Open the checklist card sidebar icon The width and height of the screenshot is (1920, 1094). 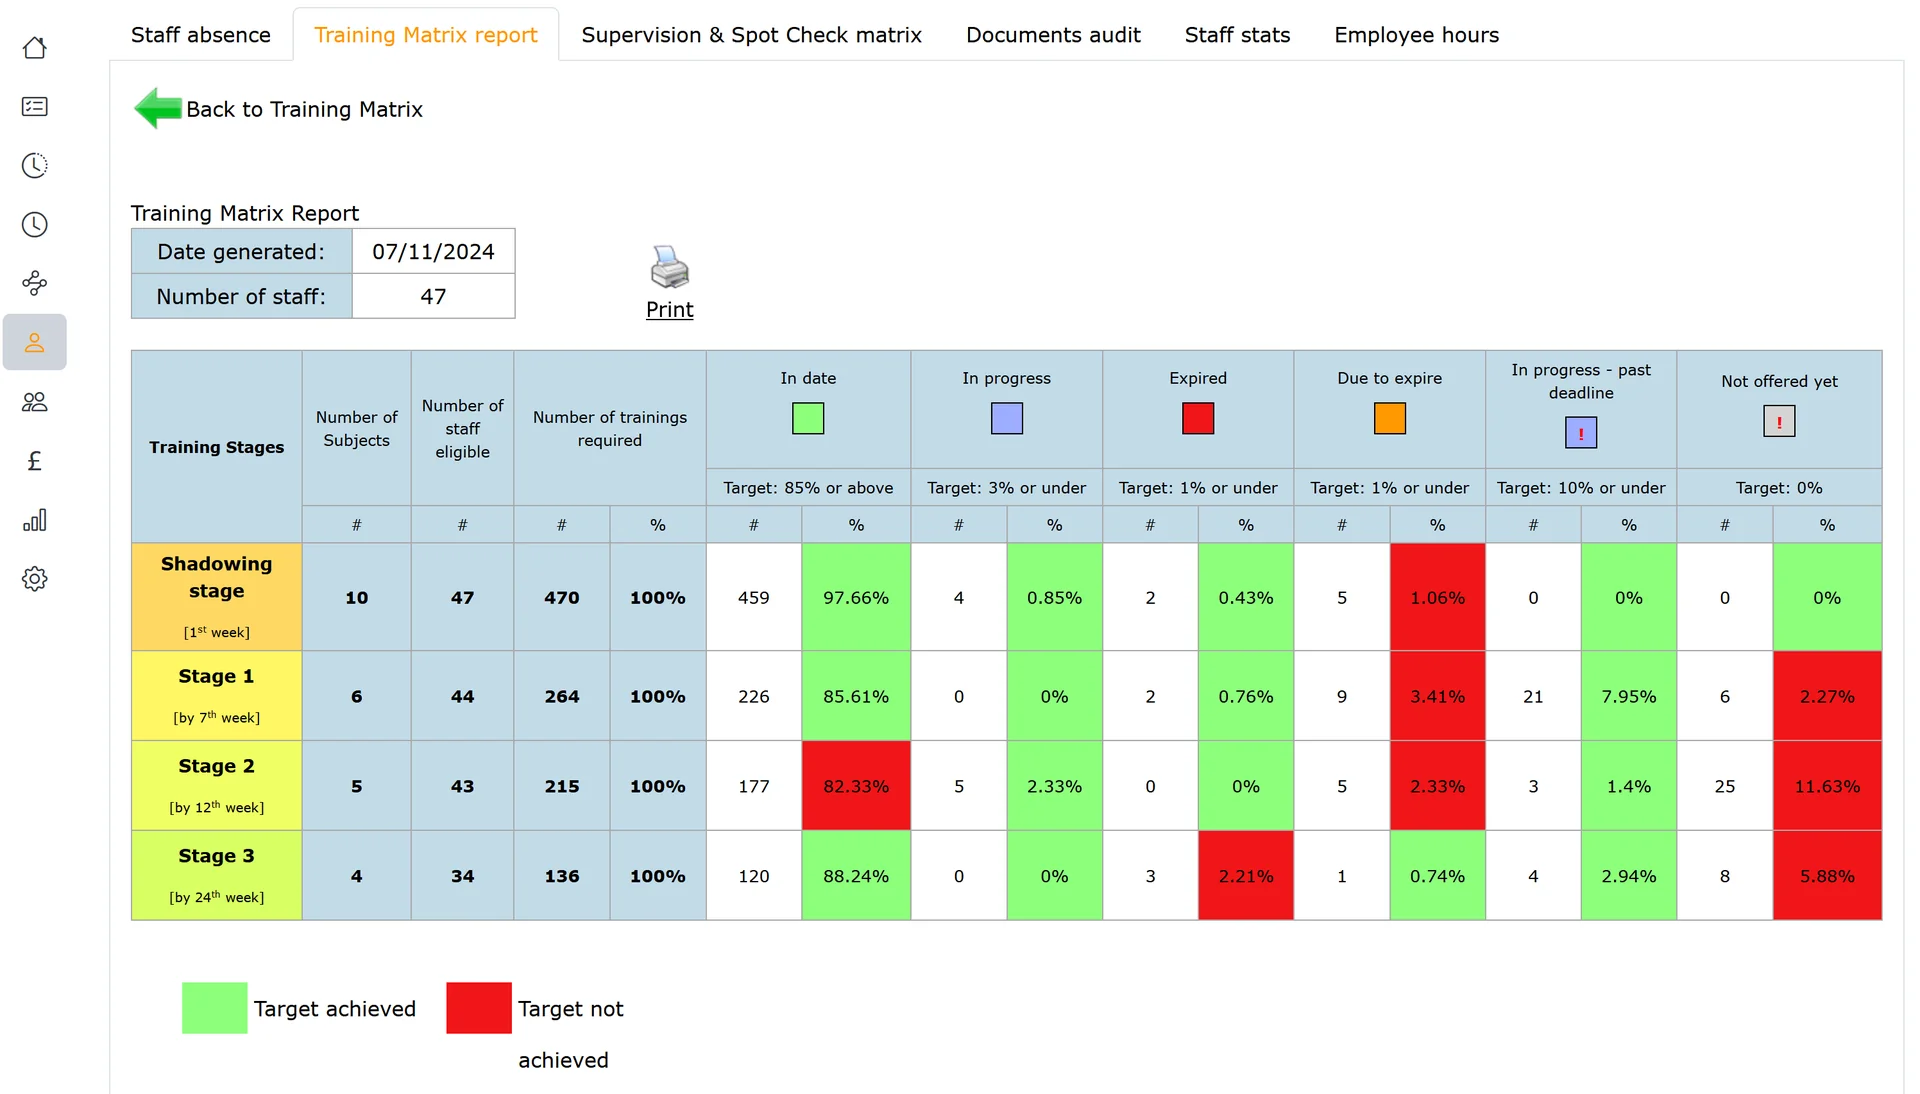click(34, 107)
